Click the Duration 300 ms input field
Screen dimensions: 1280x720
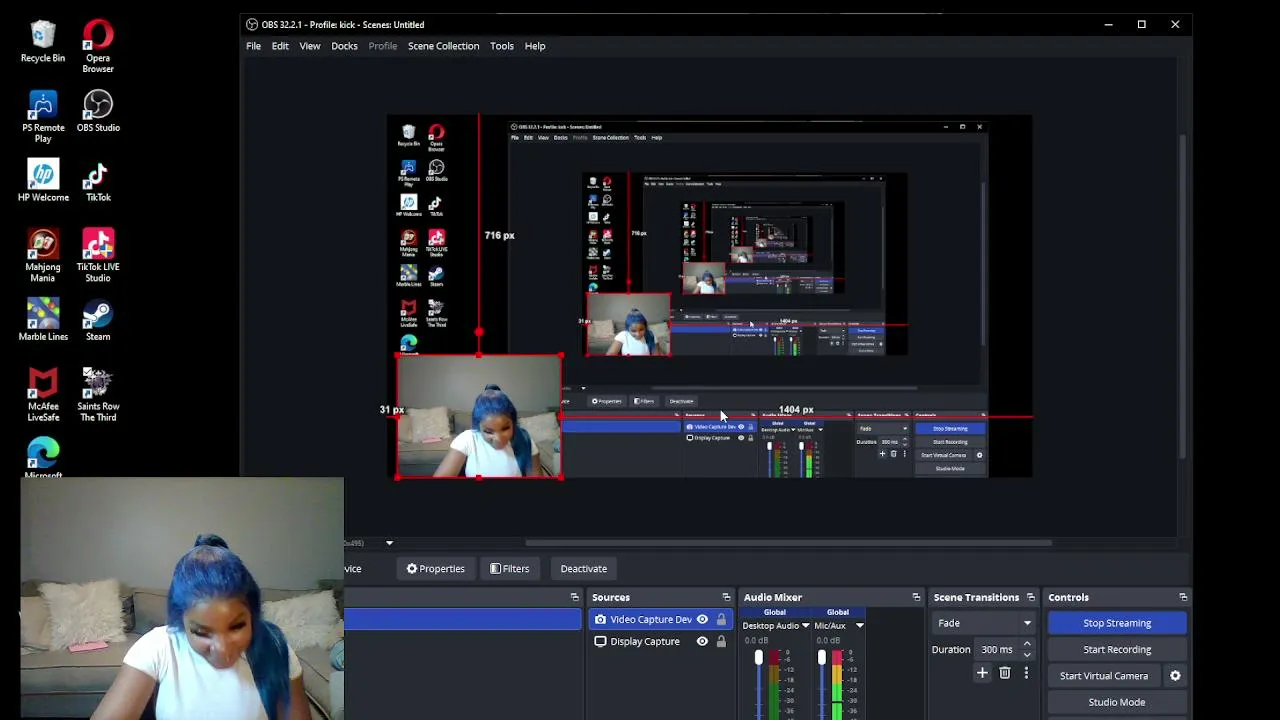point(998,650)
